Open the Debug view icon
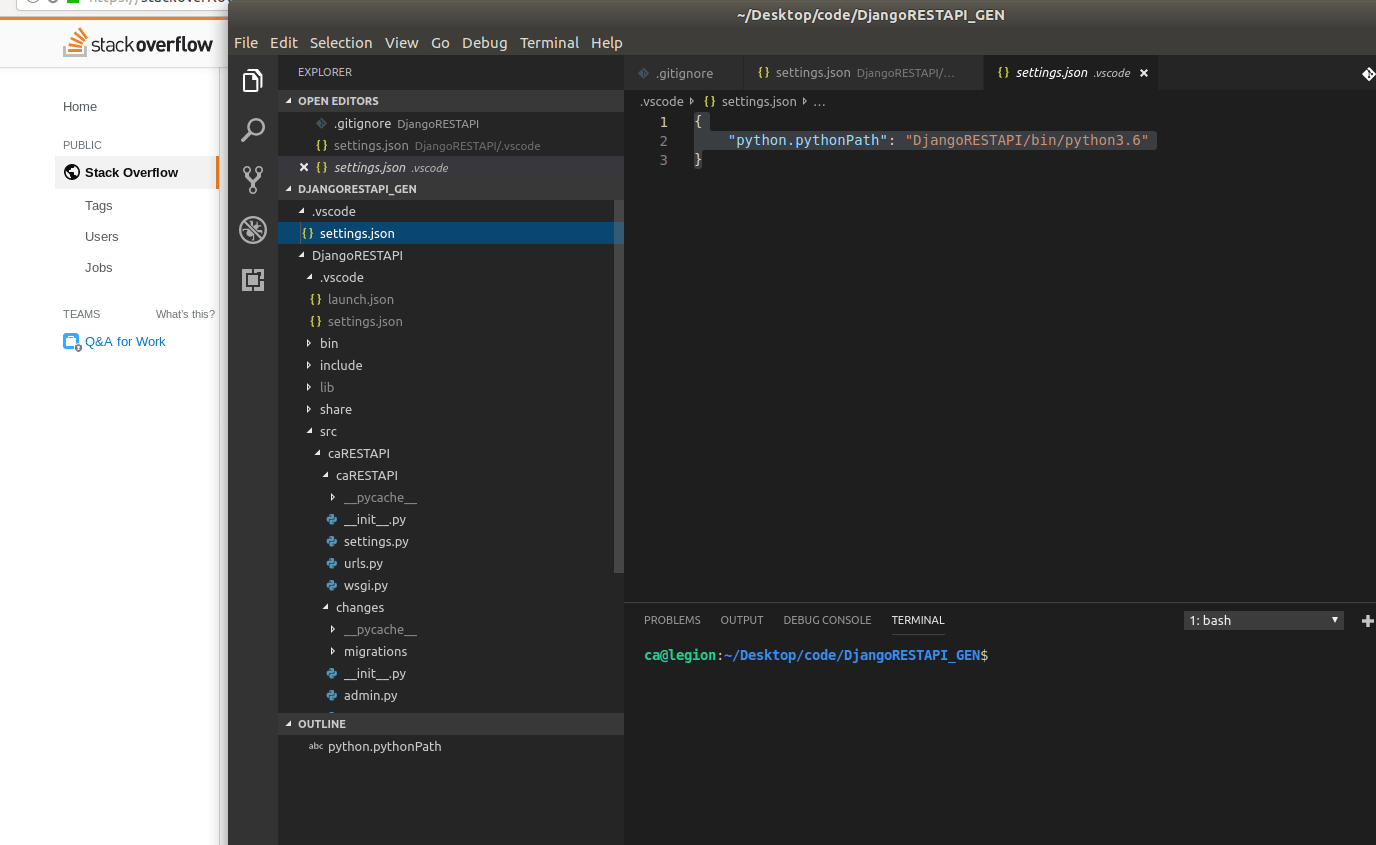The image size is (1376, 845). click(253, 231)
